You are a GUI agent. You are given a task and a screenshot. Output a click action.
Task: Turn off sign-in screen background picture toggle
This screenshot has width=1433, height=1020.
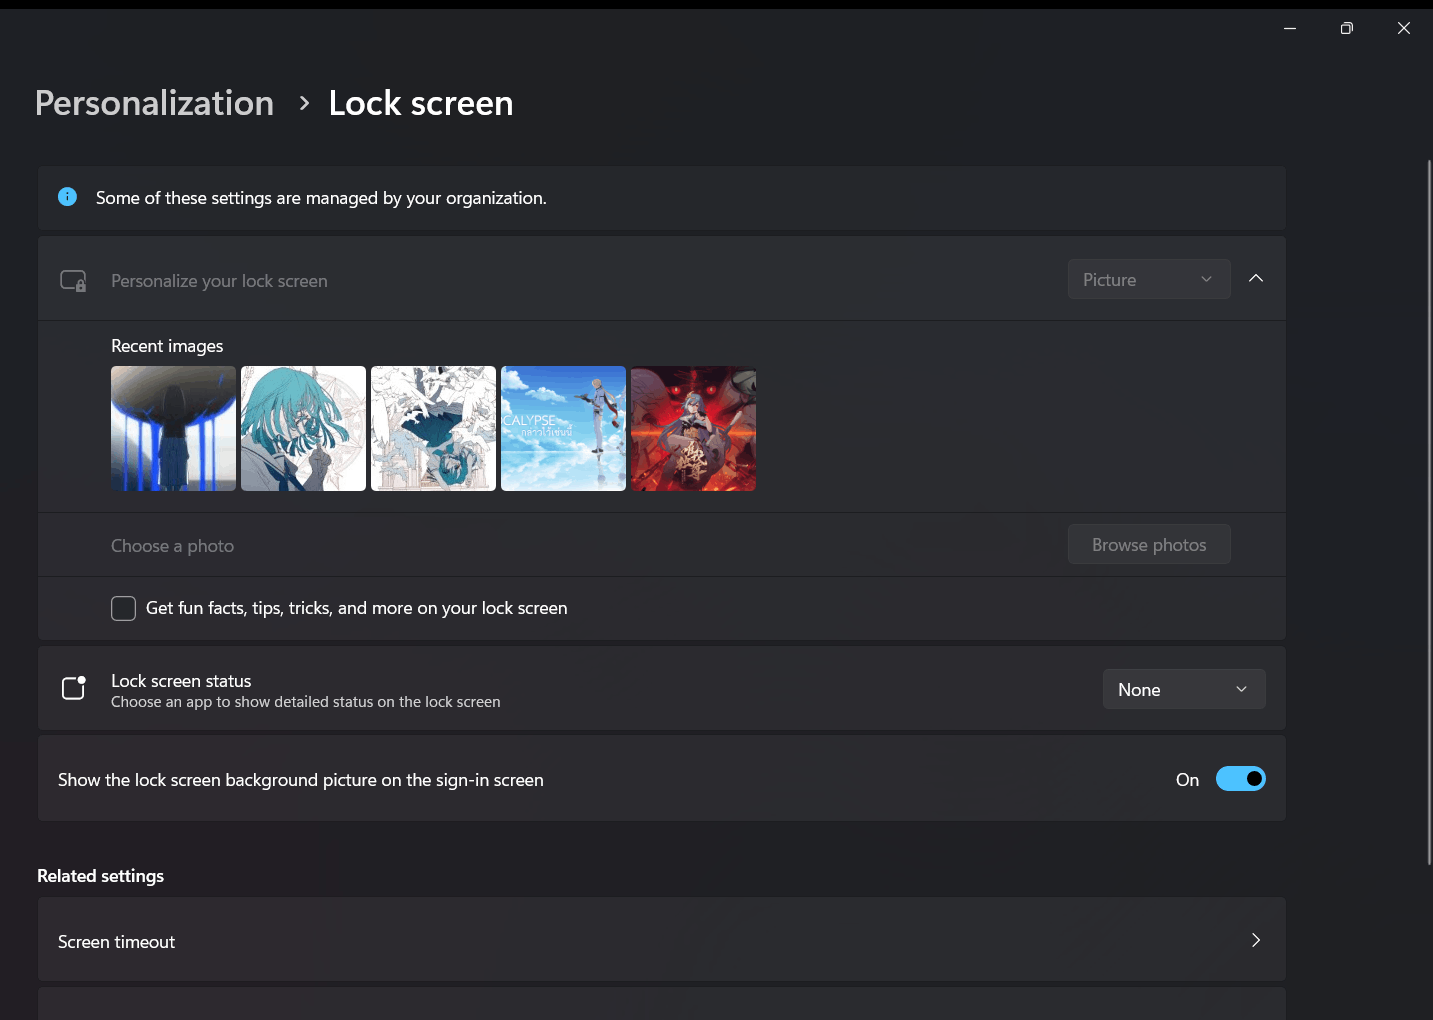pos(1240,779)
